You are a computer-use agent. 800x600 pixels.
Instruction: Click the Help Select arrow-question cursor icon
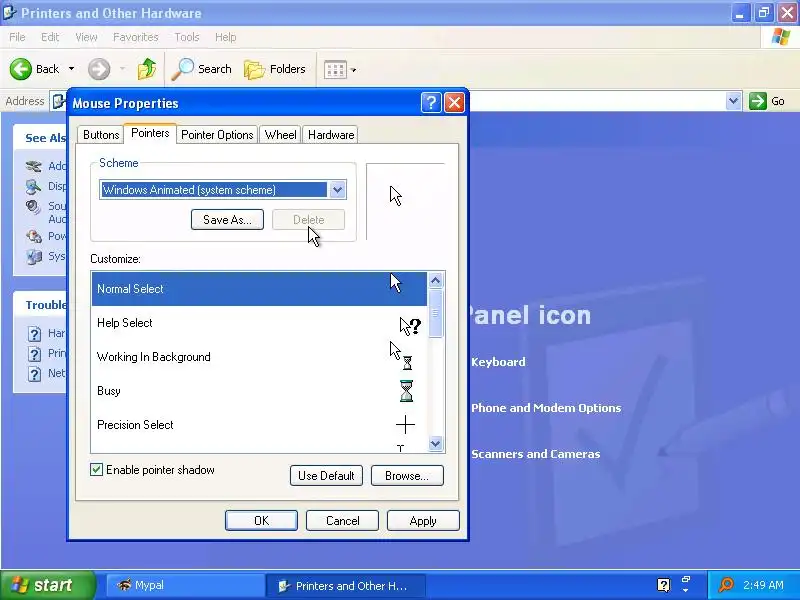tap(410, 326)
